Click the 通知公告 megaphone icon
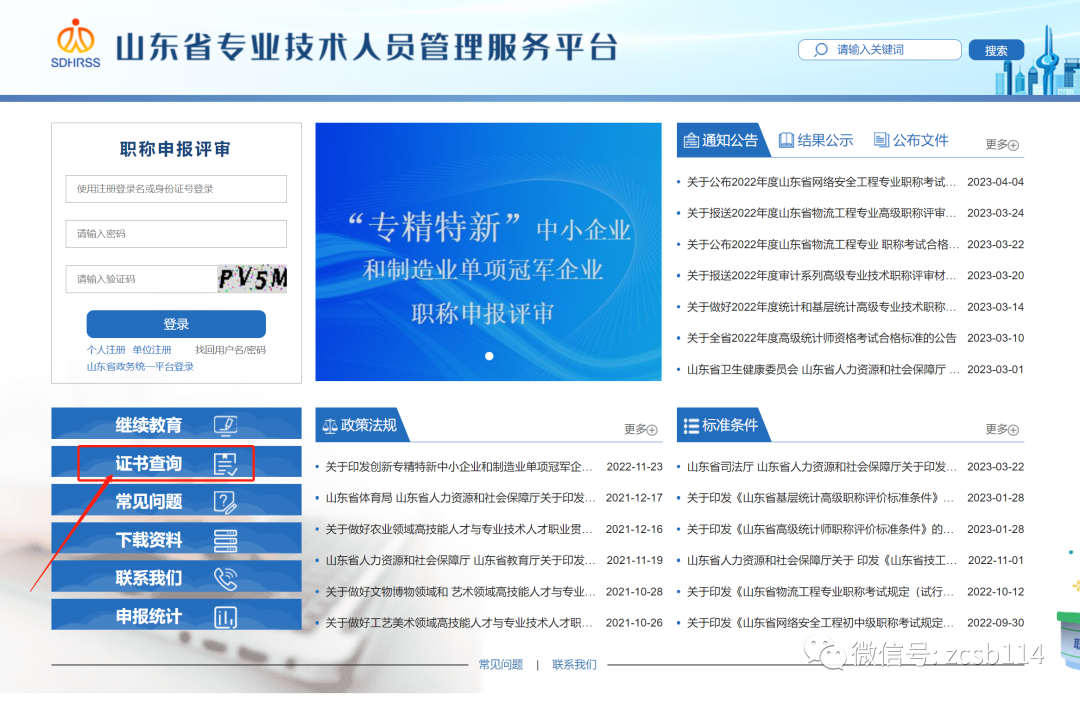 (690, 141)
